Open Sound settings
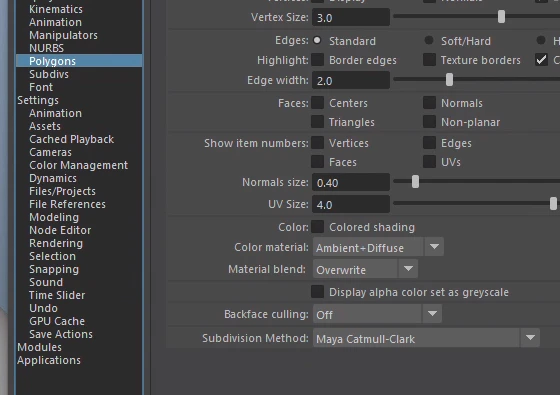The image size is (560, 395). tap(46, 282)
